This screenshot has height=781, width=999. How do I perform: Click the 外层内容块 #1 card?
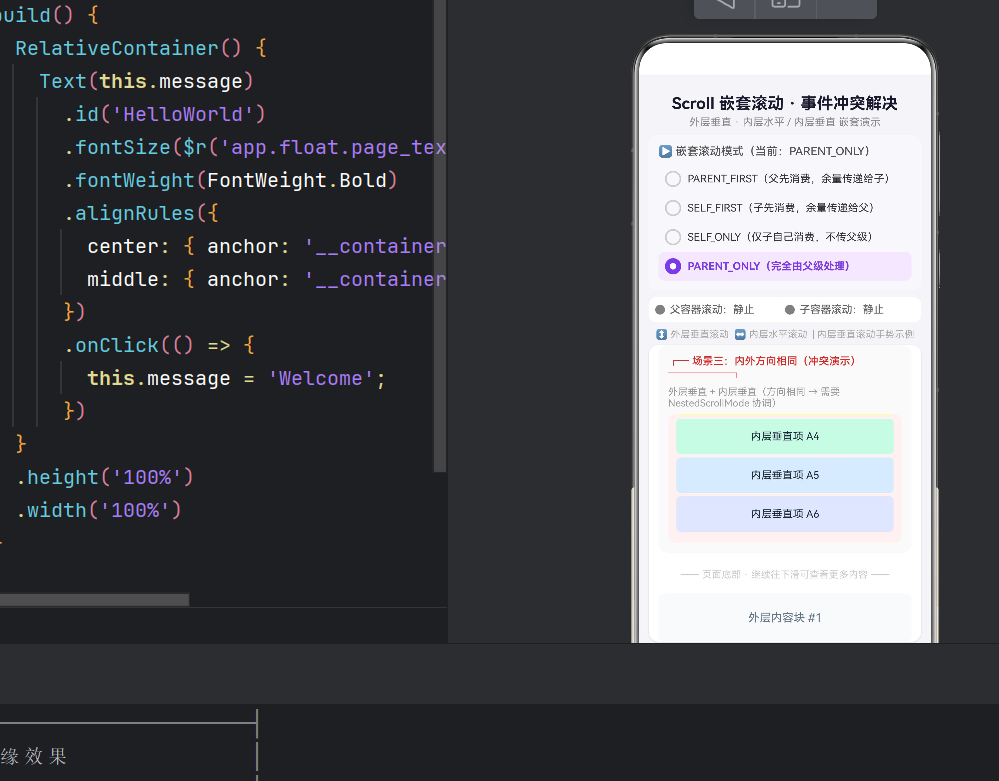pyautogui.click(x=785, y=617)
